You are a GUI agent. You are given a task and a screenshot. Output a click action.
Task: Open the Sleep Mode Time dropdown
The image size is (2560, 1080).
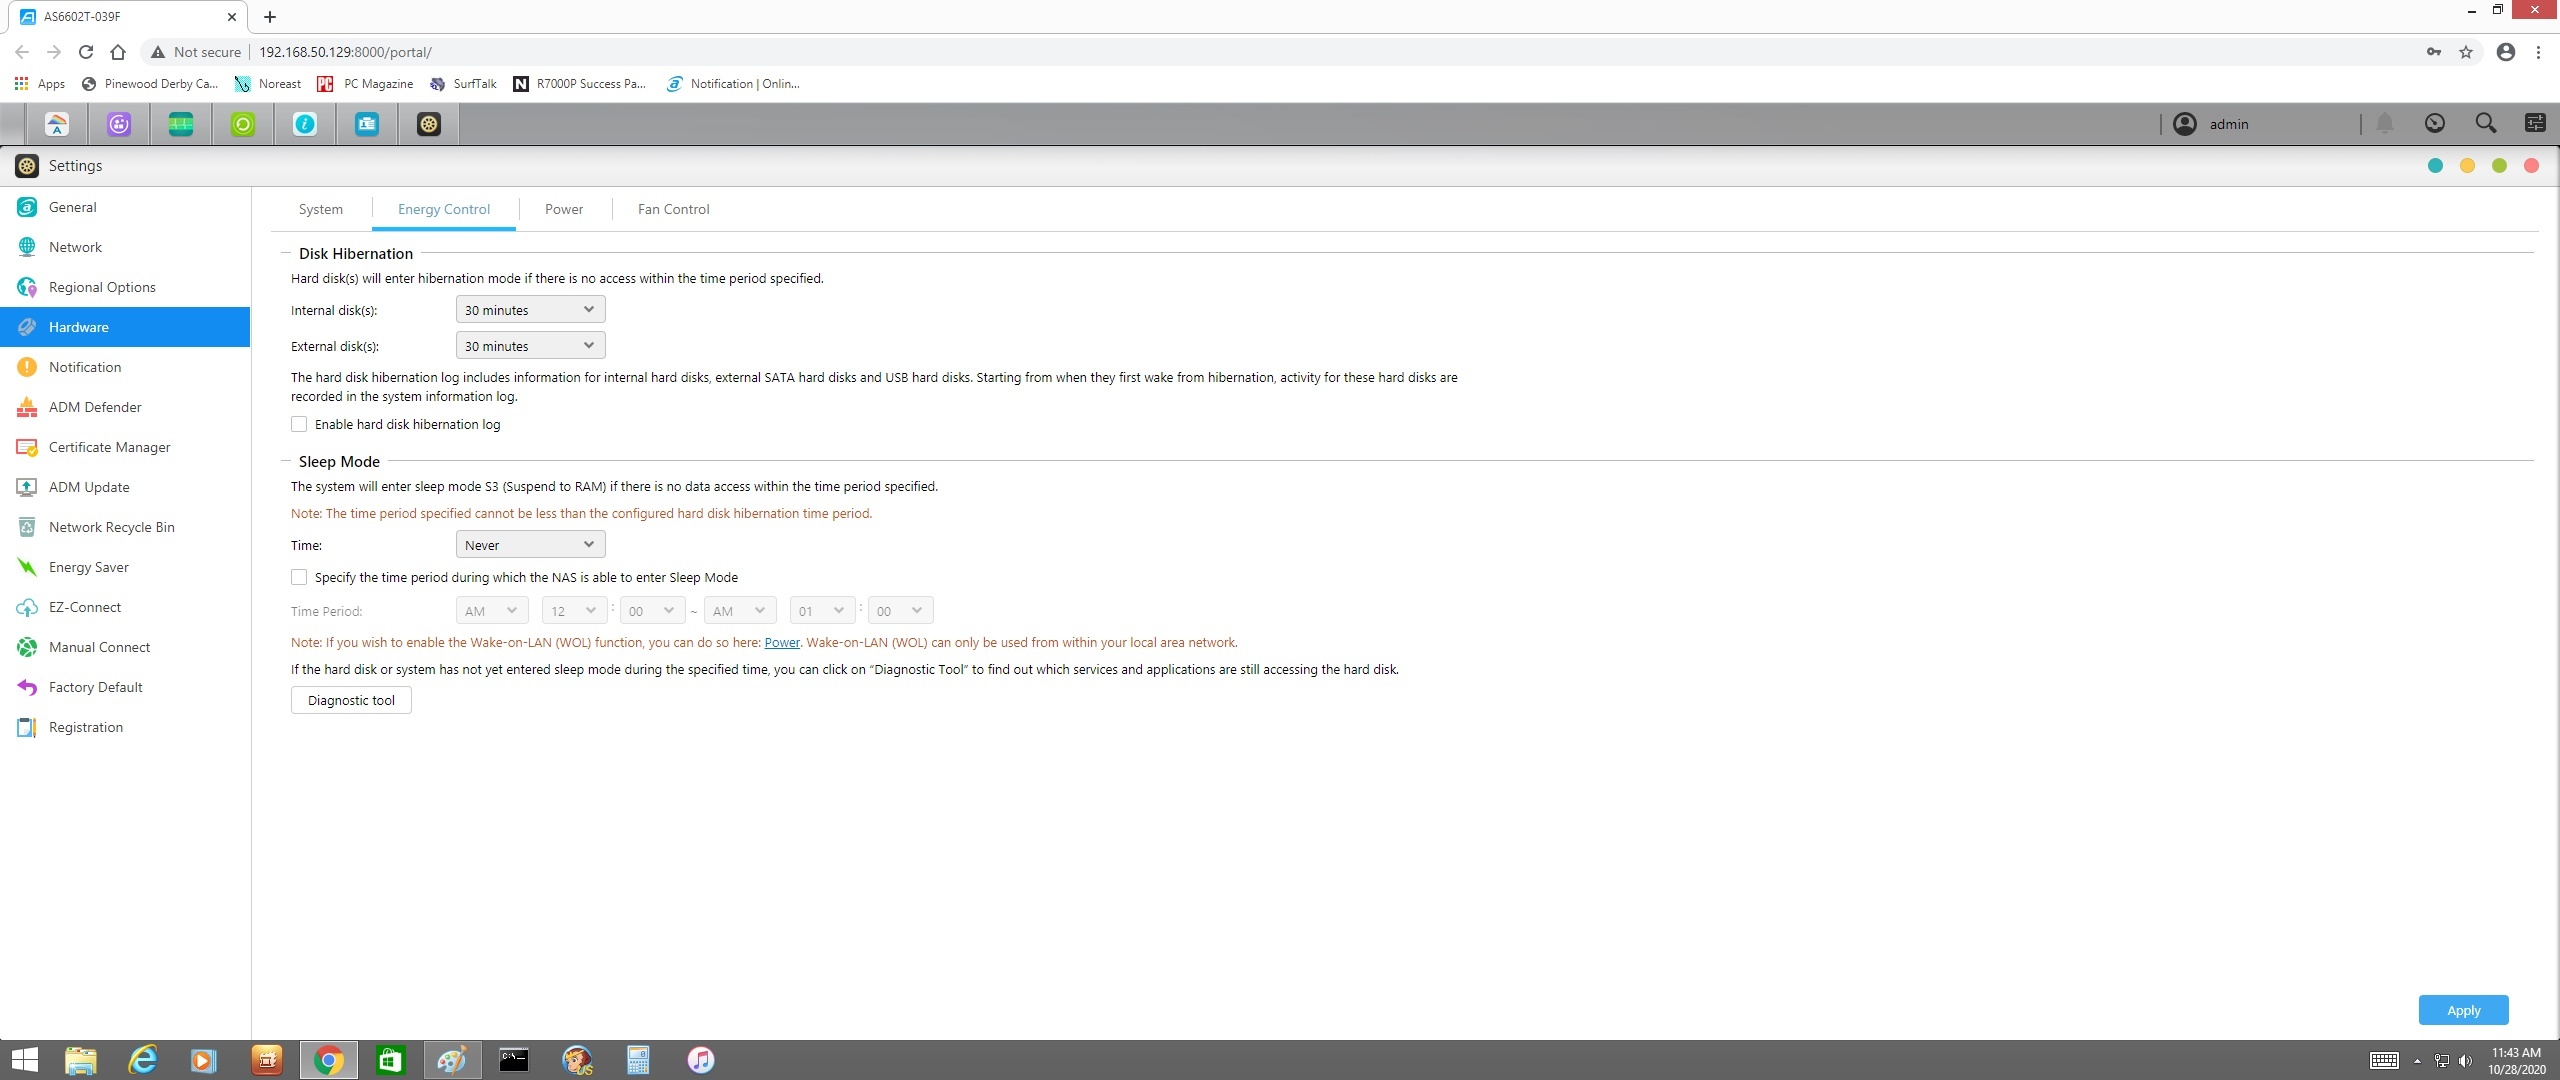coord(530,545)
